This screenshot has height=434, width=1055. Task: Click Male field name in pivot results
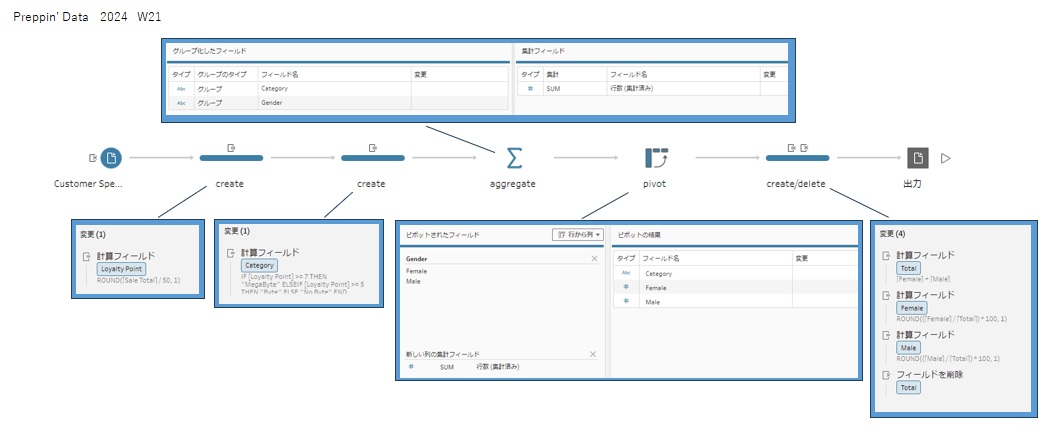click(x=654, y=301)
